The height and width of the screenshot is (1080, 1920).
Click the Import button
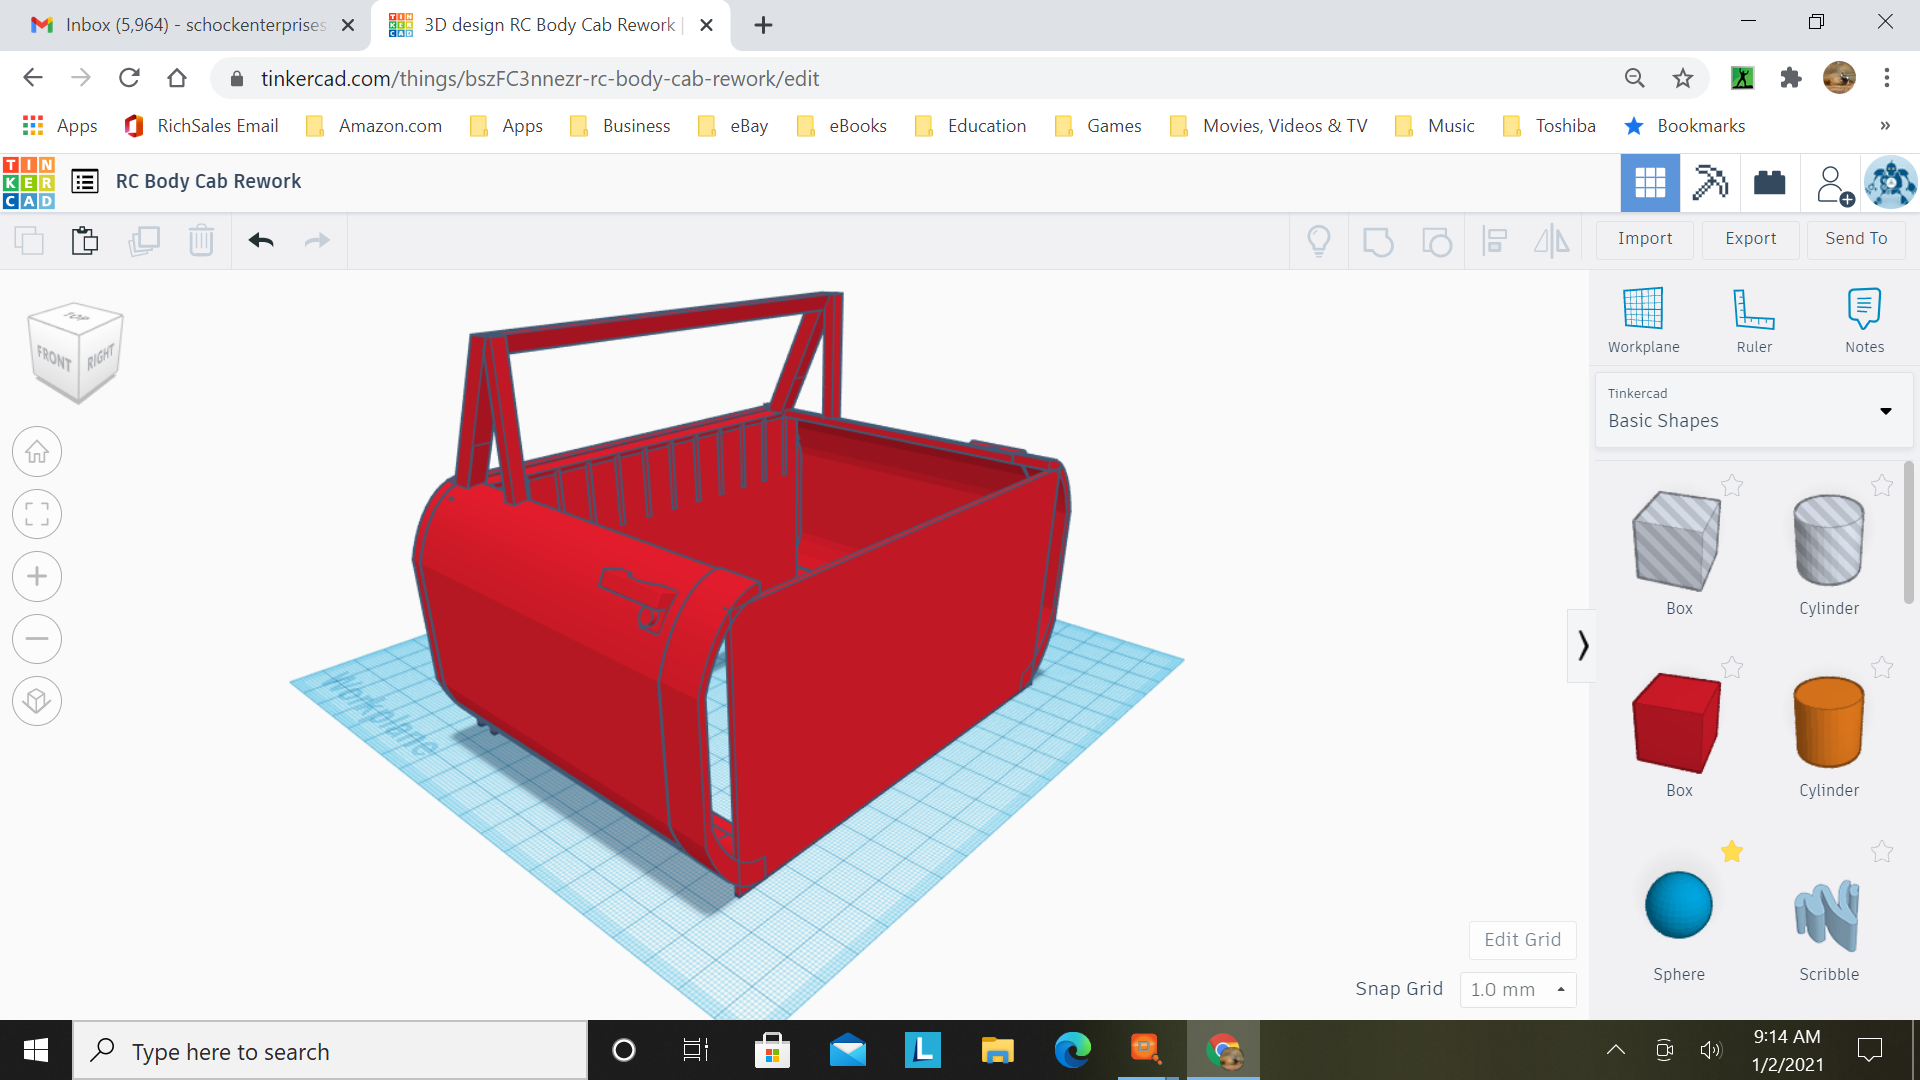click(x=1645, y=239)
